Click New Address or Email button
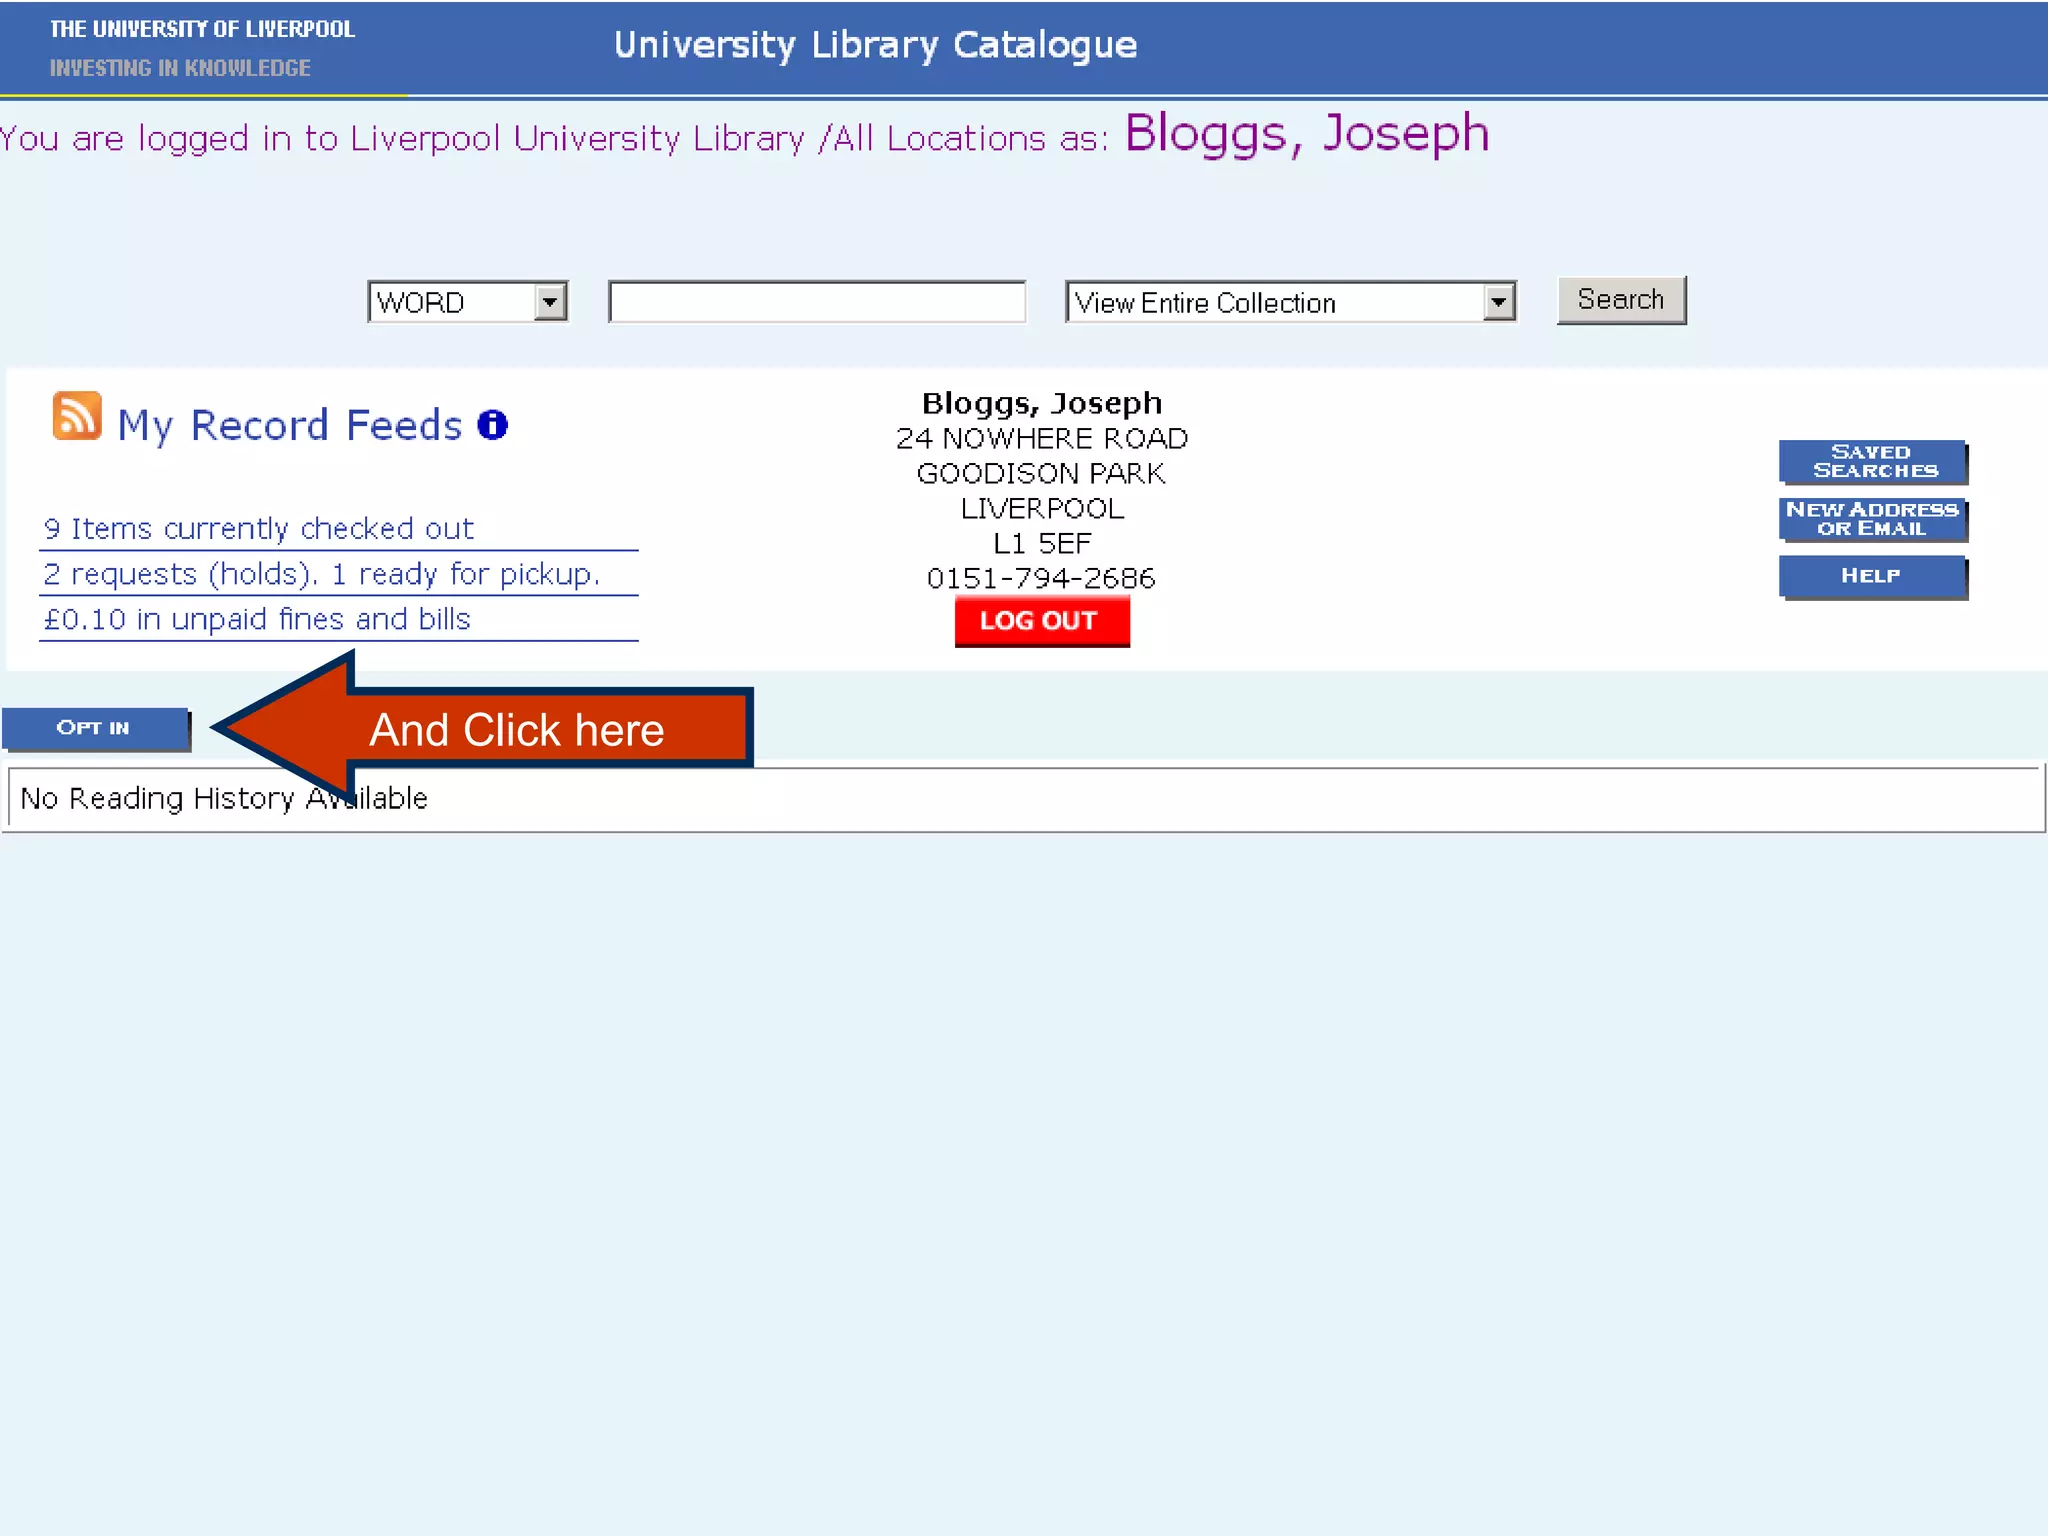This screenshot has width=2048, height=1536. 1873,519
